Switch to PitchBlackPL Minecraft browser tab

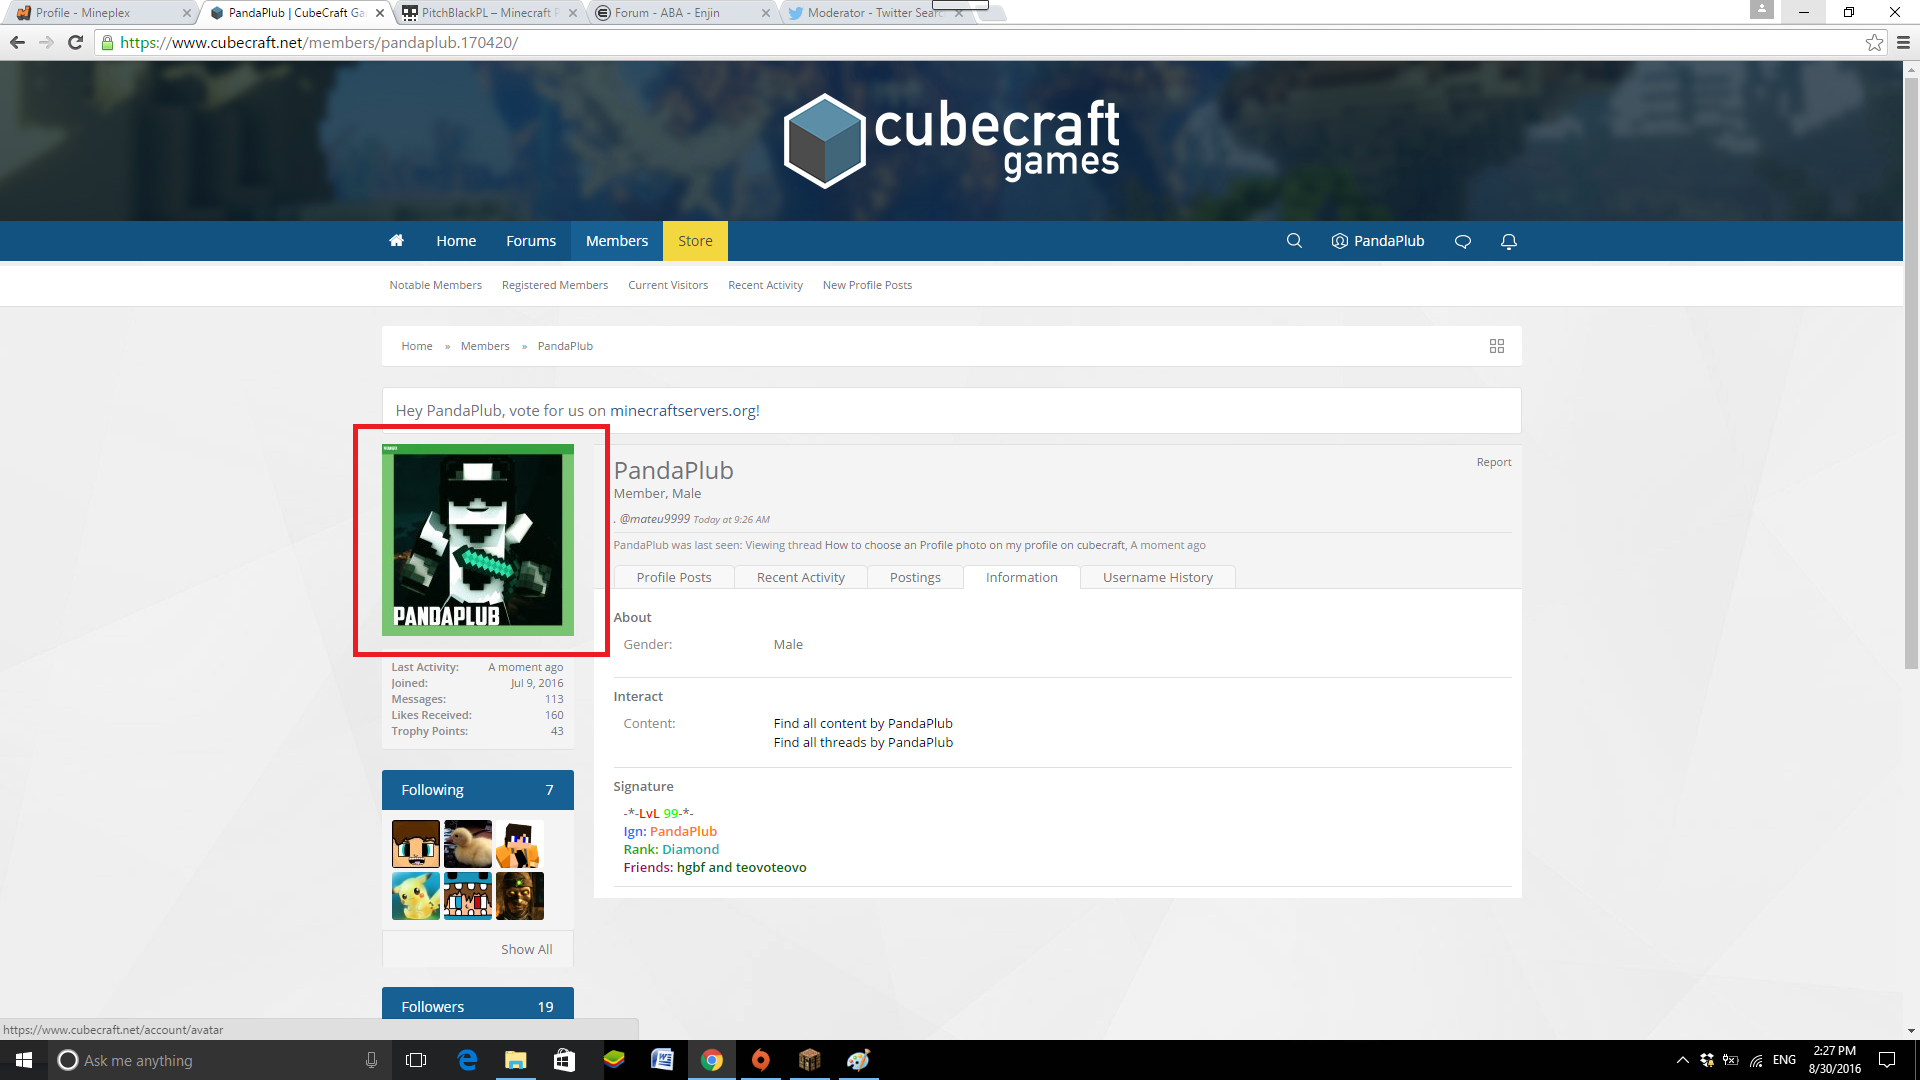tap(487, 13)
